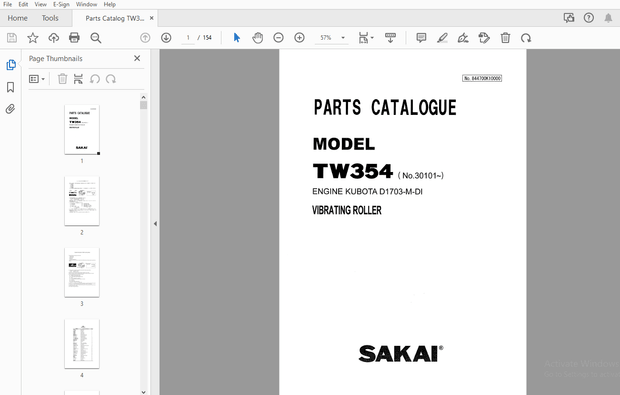Close the Parts Catalog document tab

tap(151, 18)
